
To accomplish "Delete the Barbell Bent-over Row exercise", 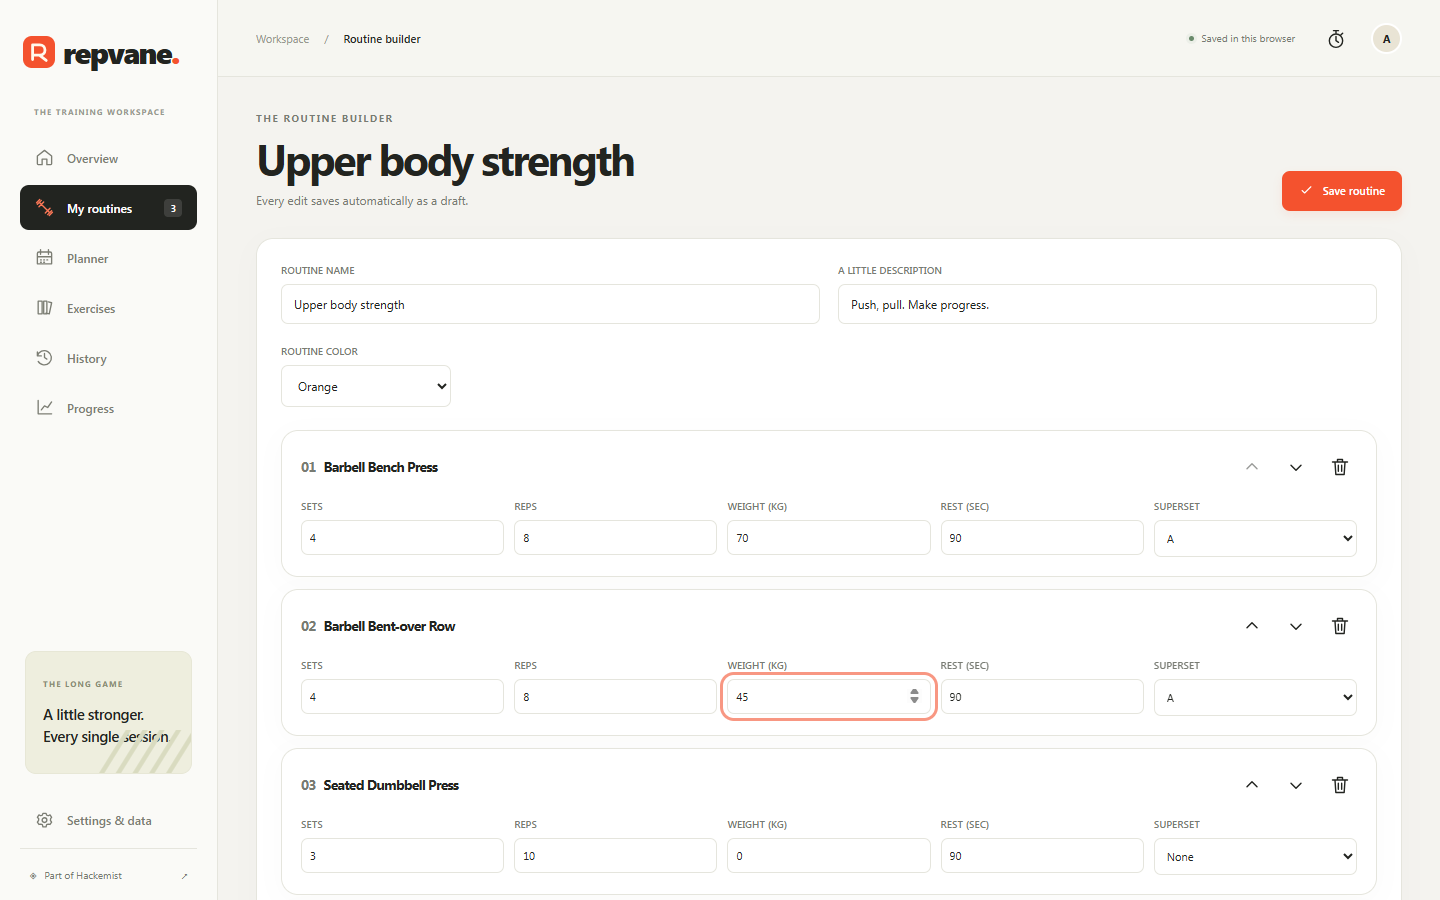I will coord(1340,626).
